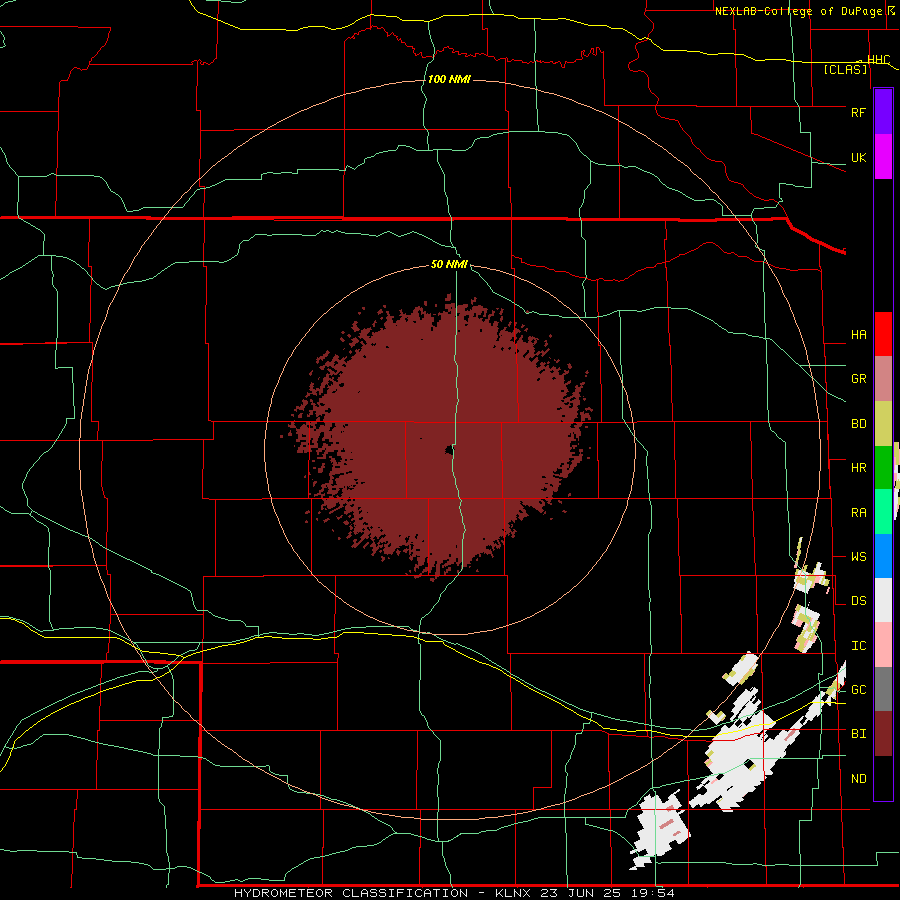
Task: Click the magenta UK legend color swatch
Action: click(x=883, y=157)
